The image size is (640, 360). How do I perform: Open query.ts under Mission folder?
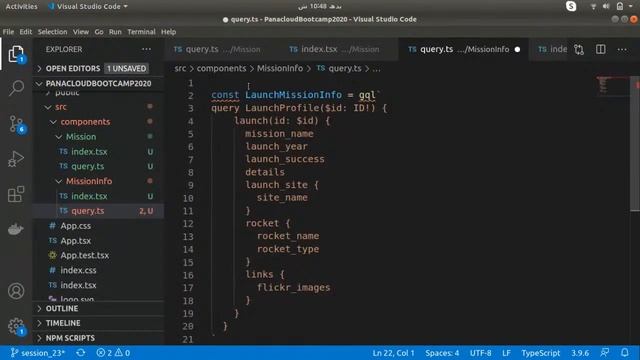[98, 167]
